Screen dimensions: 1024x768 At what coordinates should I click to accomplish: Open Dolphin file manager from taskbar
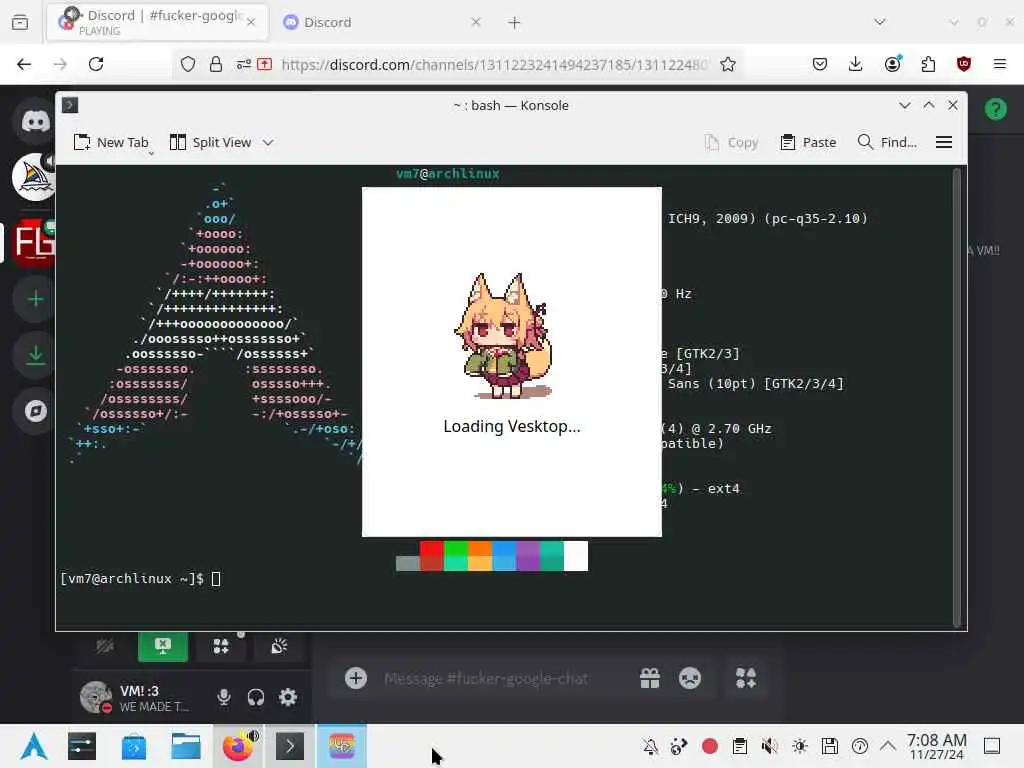tap(185, 746)
